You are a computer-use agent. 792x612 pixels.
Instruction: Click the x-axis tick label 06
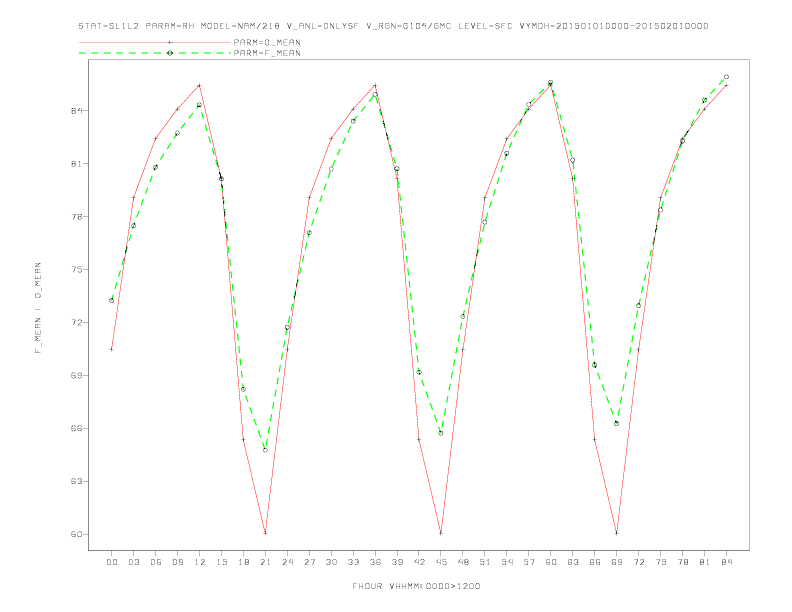click(156, 562)
